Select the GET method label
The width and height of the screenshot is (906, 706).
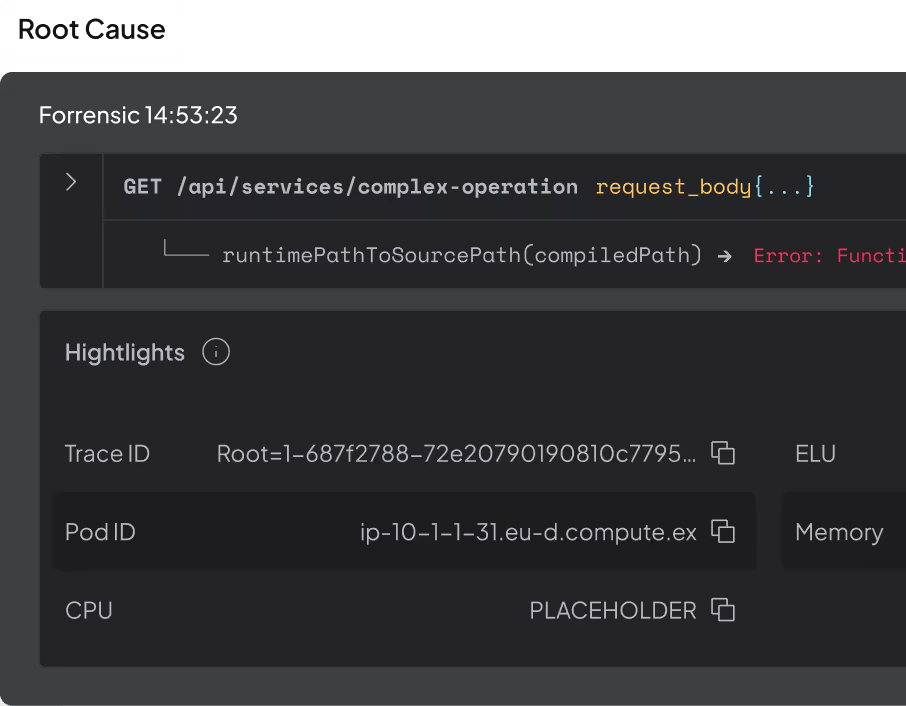click(x=141, y=186)
